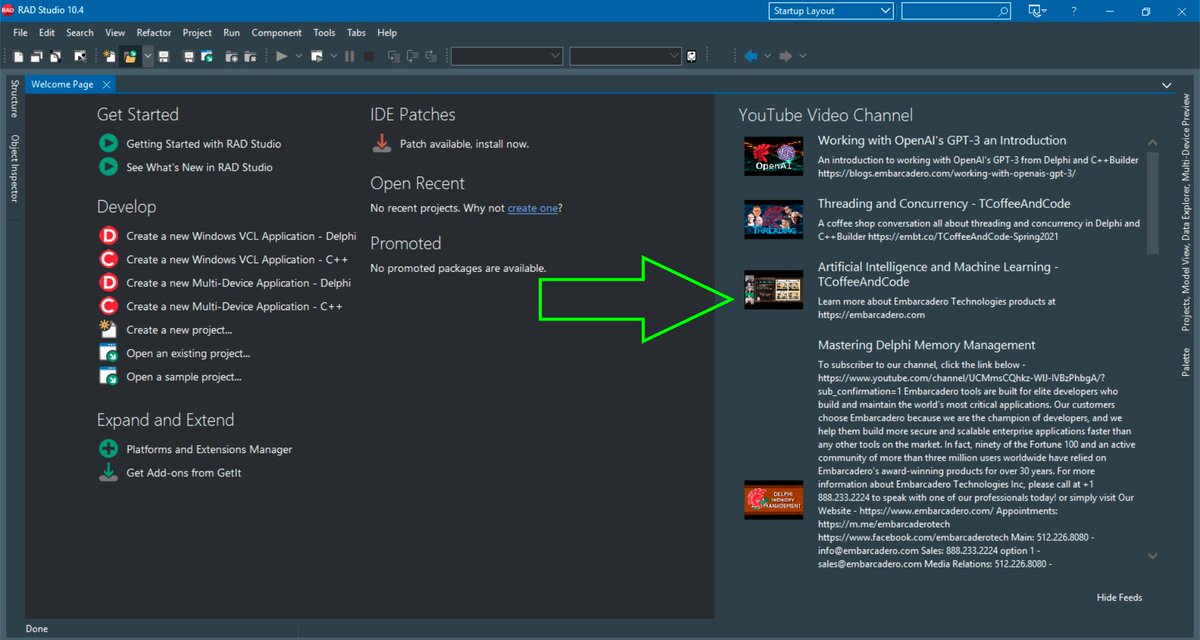Click the Open an existing project icon
Image resolution: width=1200 pixels, height=640 pixels.
(x=108, y=353)
